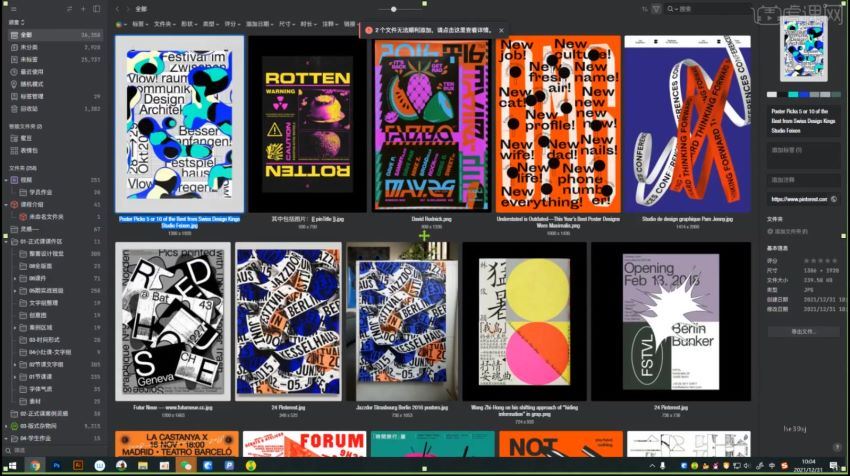The height and width of the screenshot is (476, 850).
Task: Select the Opening Feb 13 Berlin Bunker poster
Action: pos(671,321)
